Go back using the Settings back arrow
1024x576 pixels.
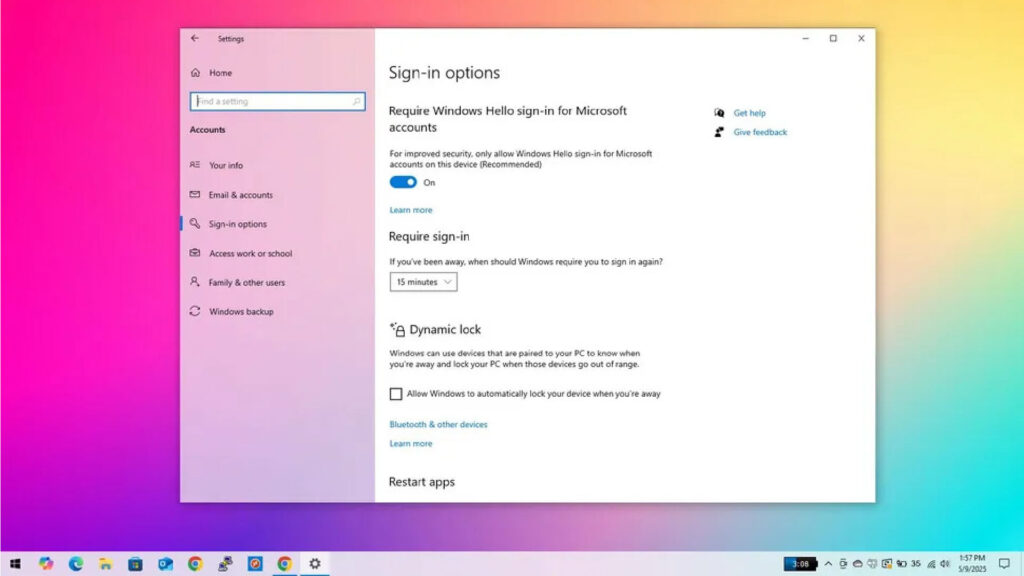tap(195, 39)
